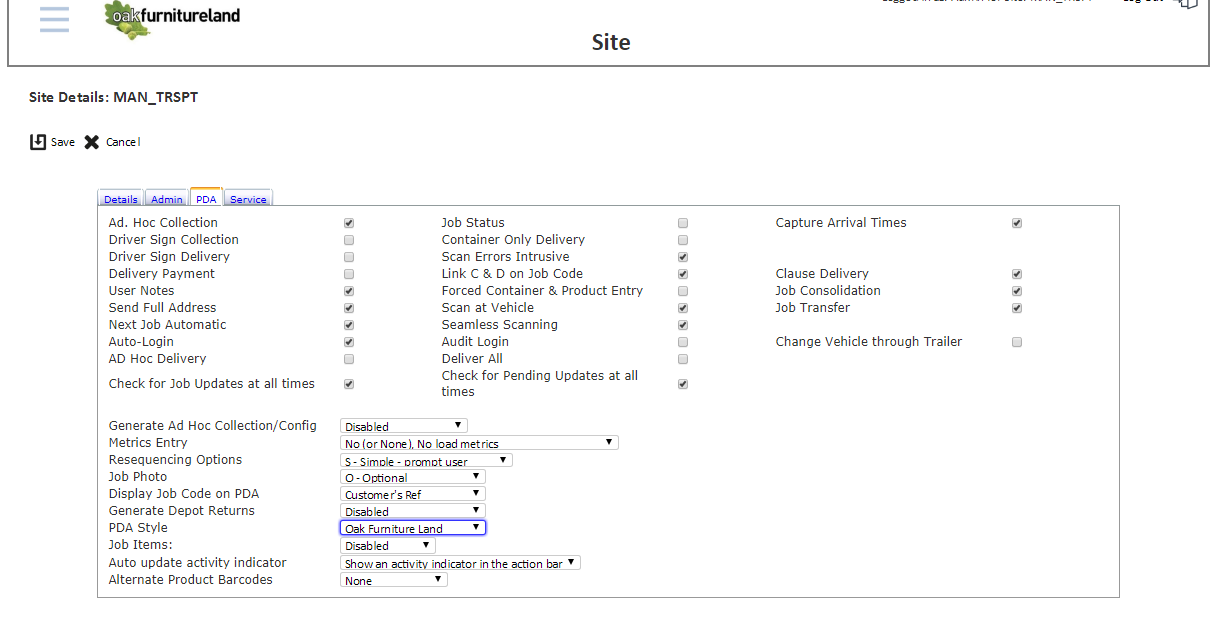Open Auto update activity indicator dropdown
Screen dimensions: 1217x629
460,563
